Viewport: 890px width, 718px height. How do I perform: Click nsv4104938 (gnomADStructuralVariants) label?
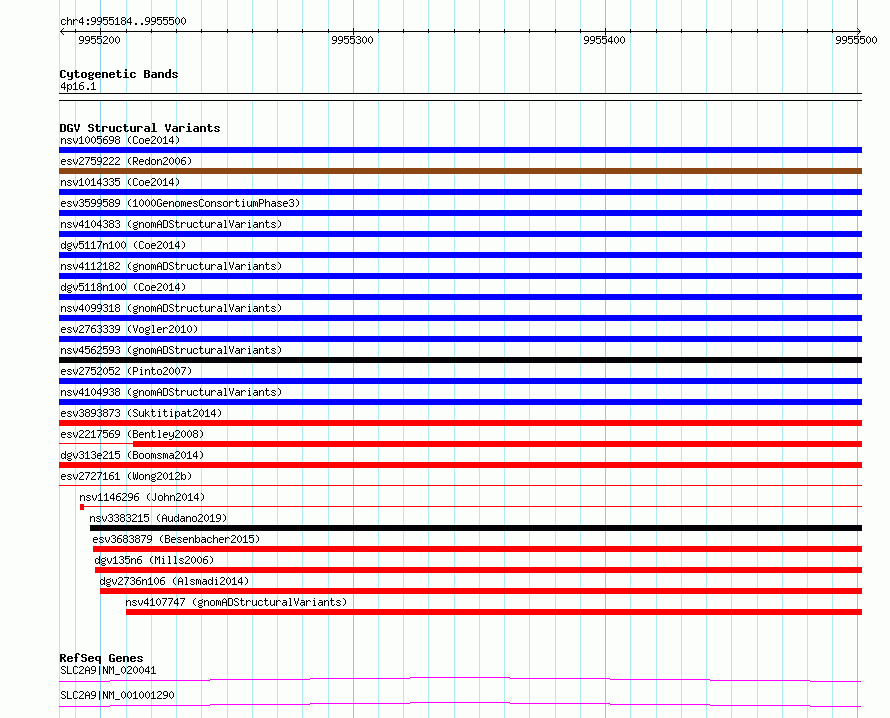point(171,392)
